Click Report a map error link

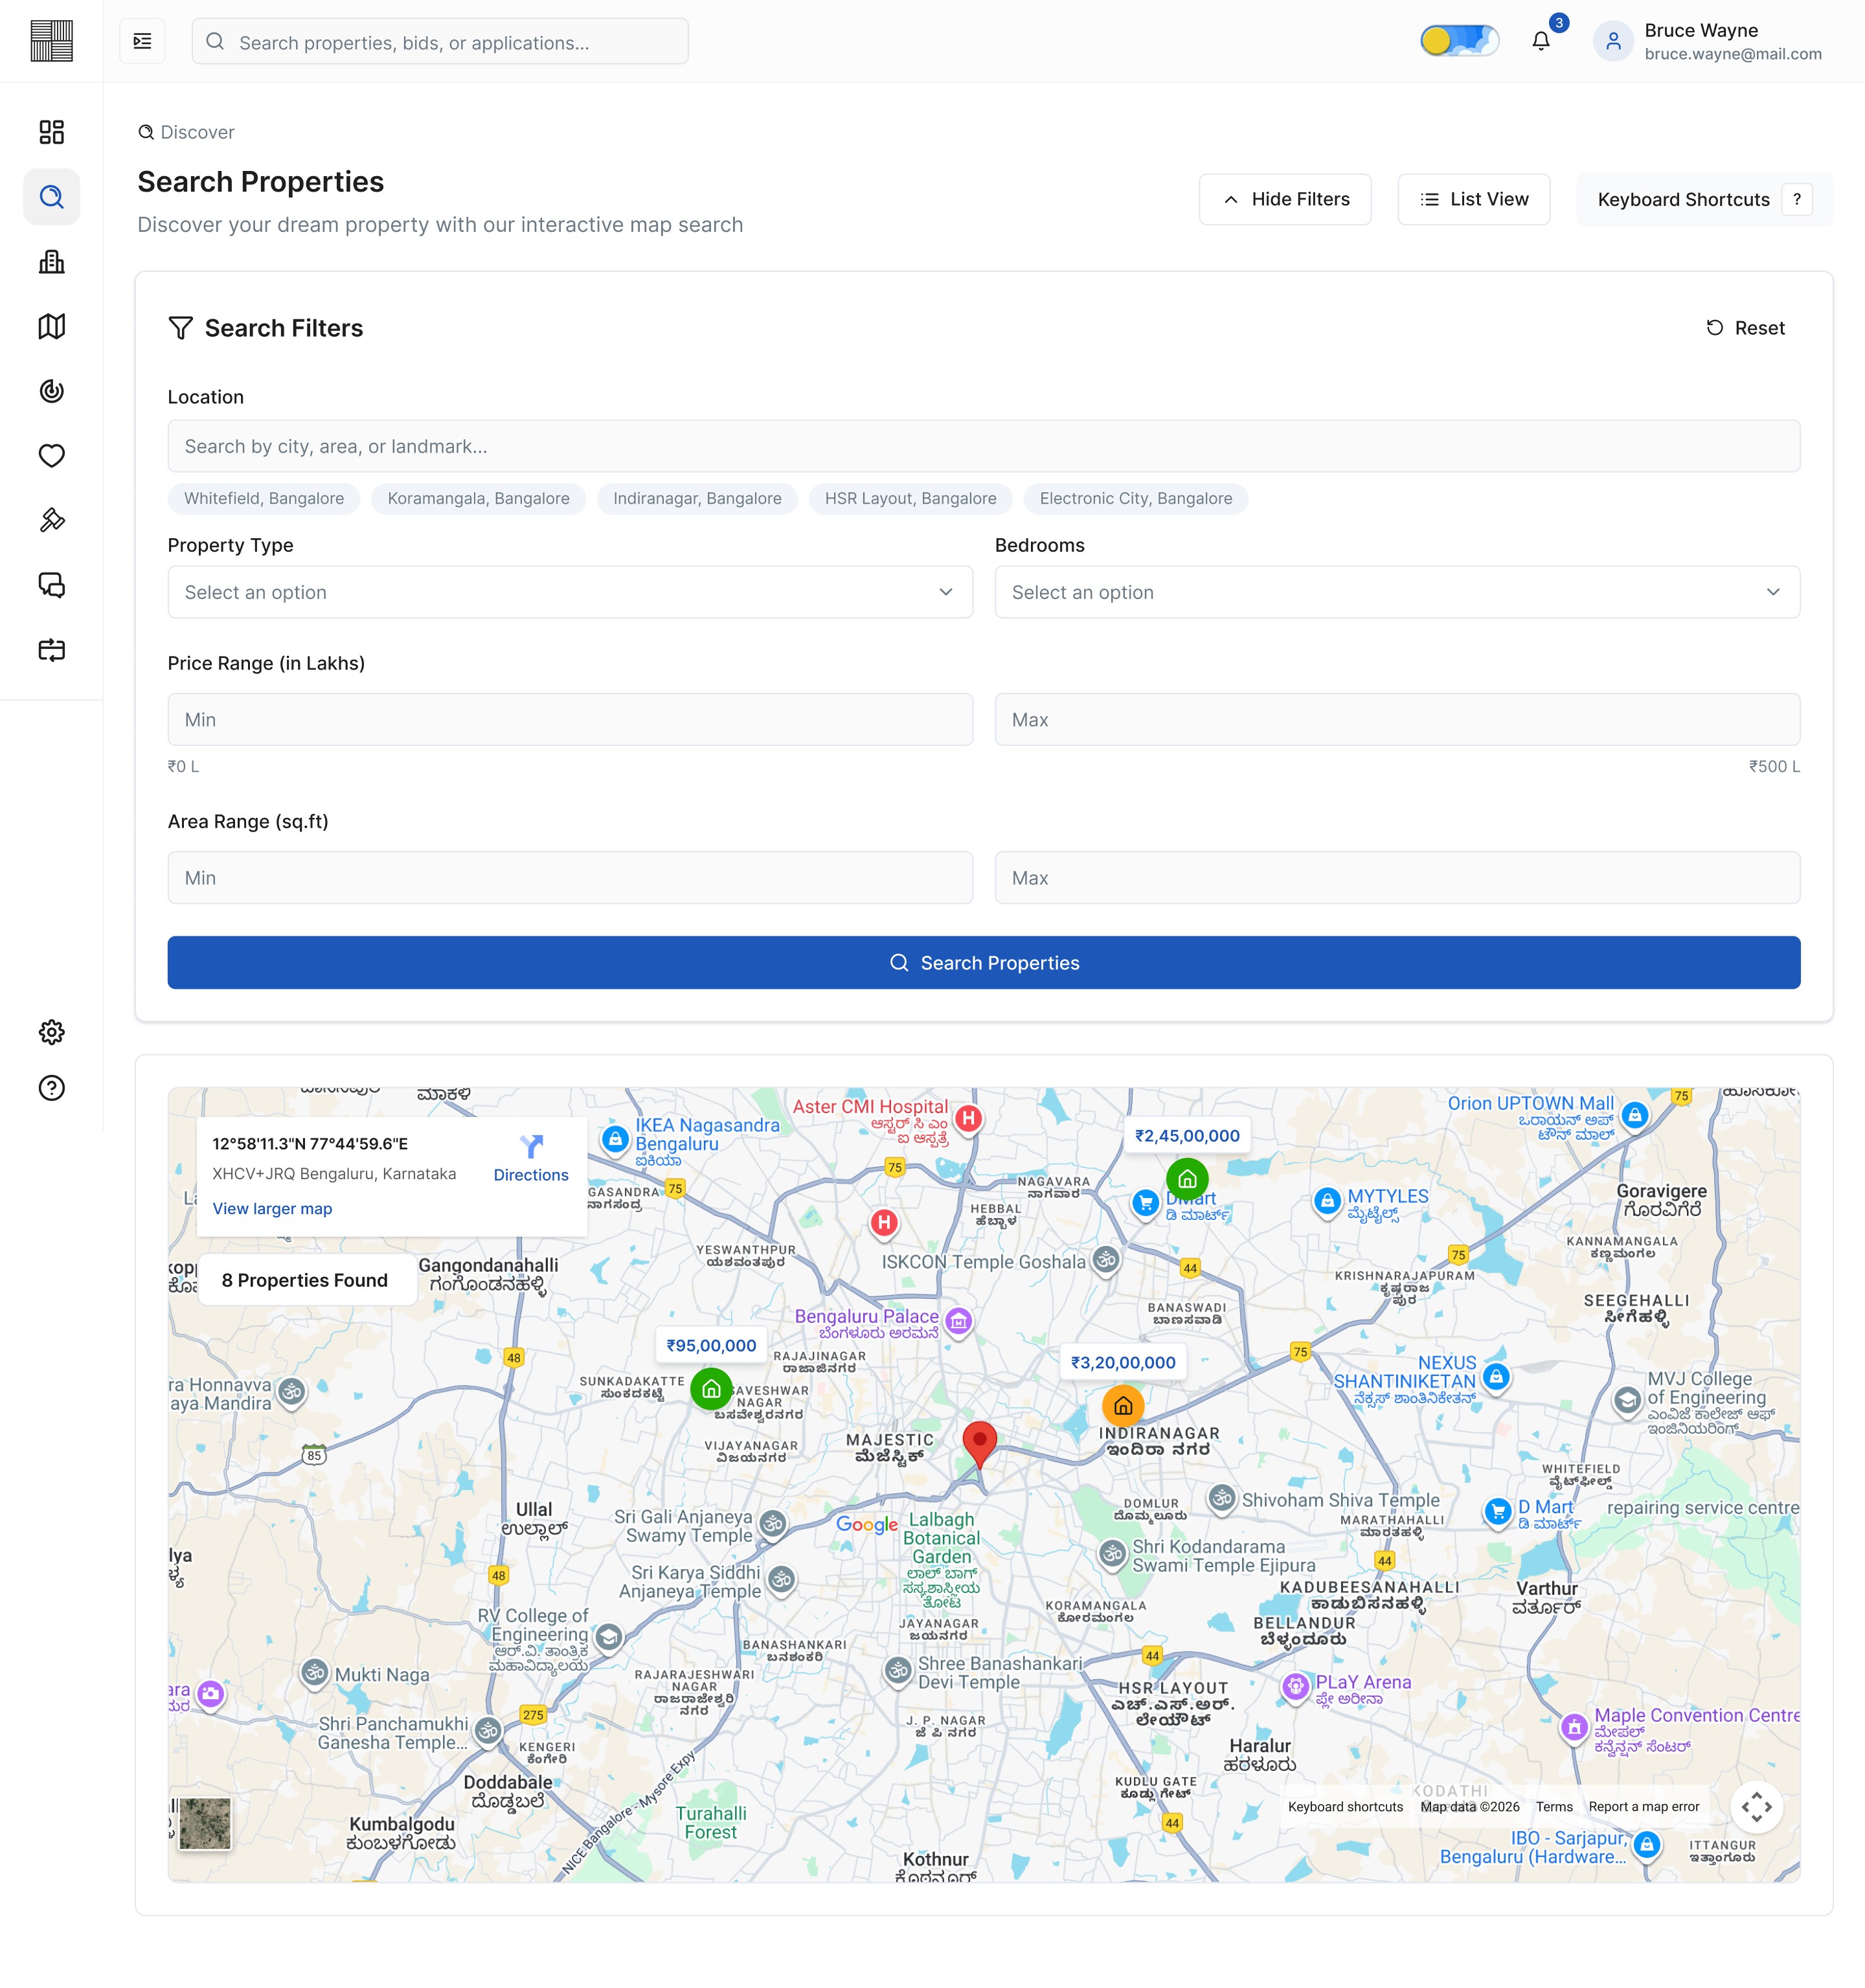[x=1644, y=1807]
